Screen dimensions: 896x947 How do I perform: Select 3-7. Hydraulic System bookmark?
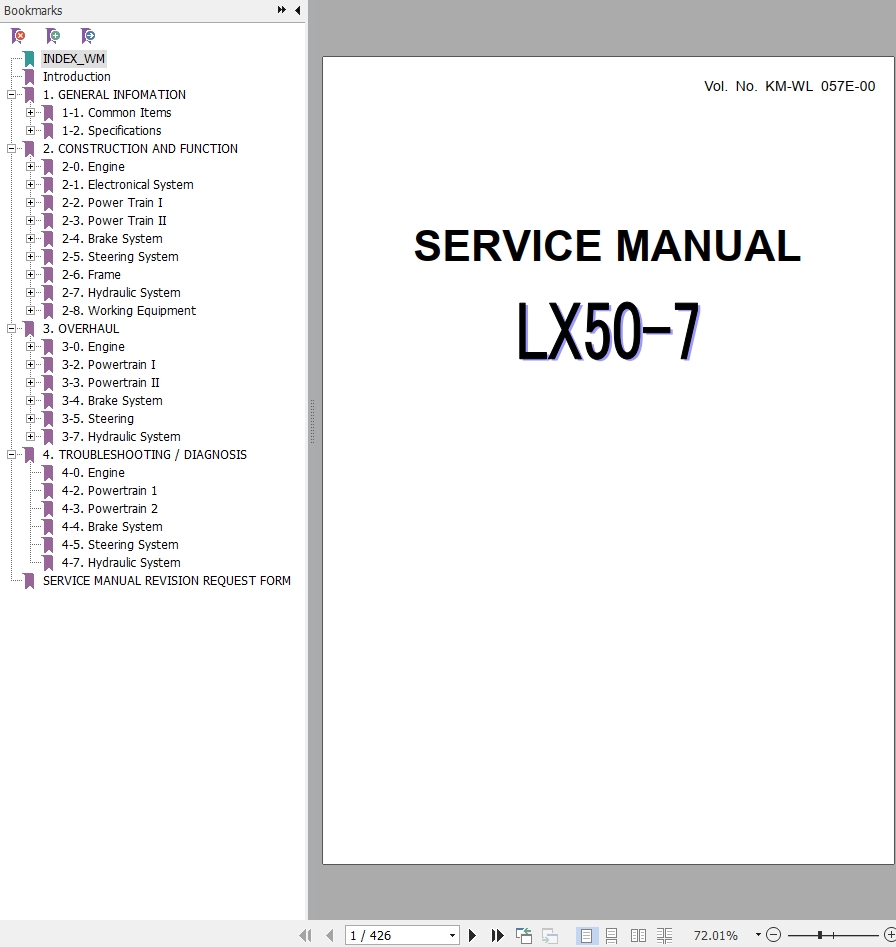[121, 437]
